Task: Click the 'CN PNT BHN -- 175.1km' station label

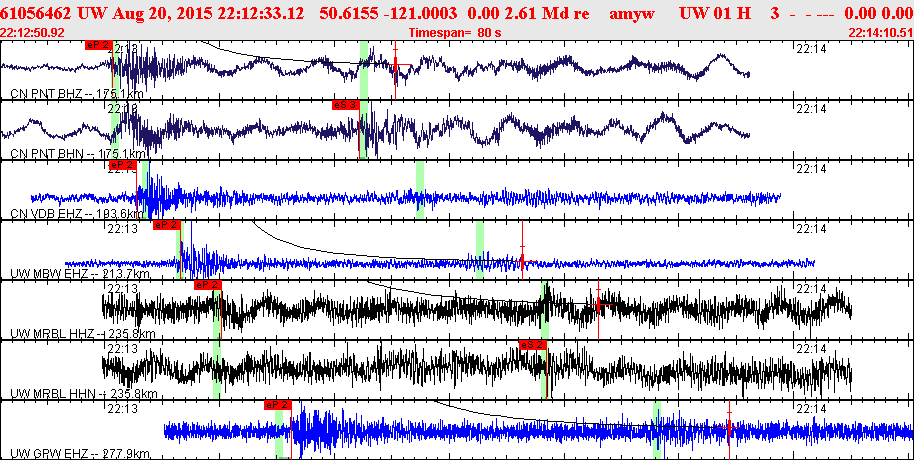Action: click(x=78, y=153)
